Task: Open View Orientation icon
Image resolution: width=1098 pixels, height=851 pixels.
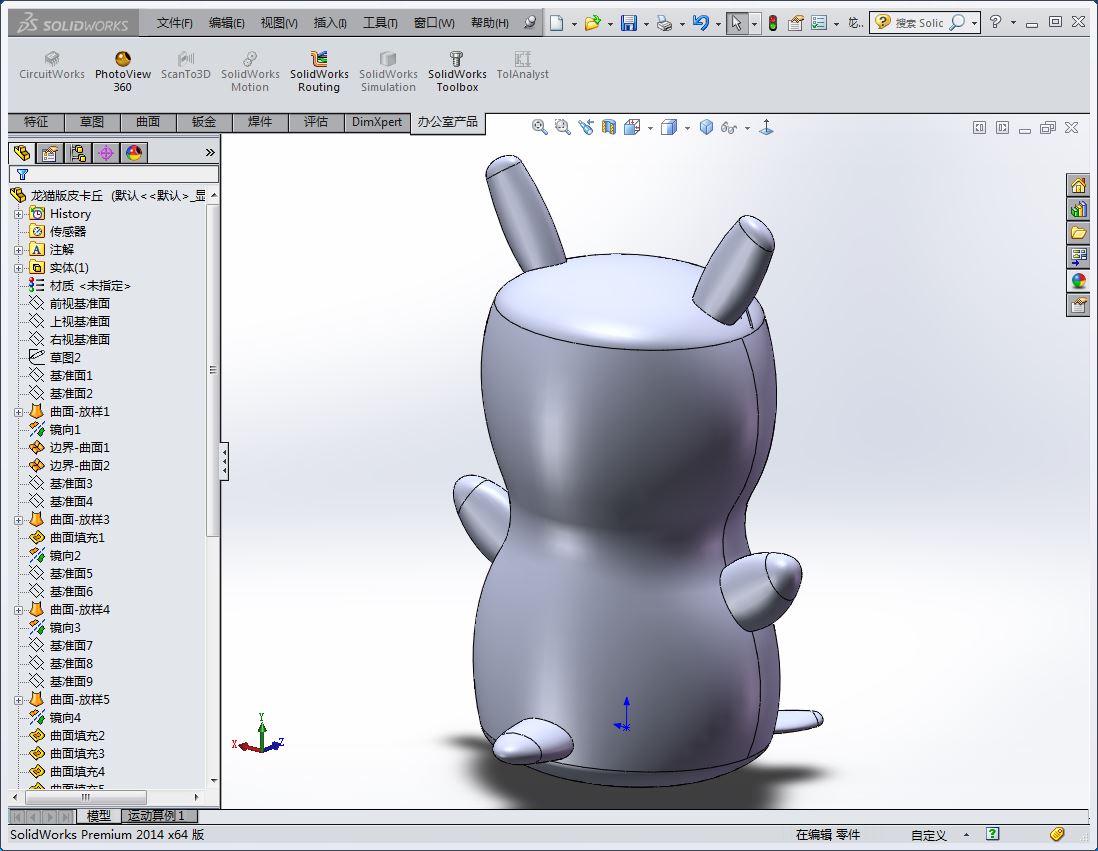Action: pyautogui.click(x=632, y=127)
